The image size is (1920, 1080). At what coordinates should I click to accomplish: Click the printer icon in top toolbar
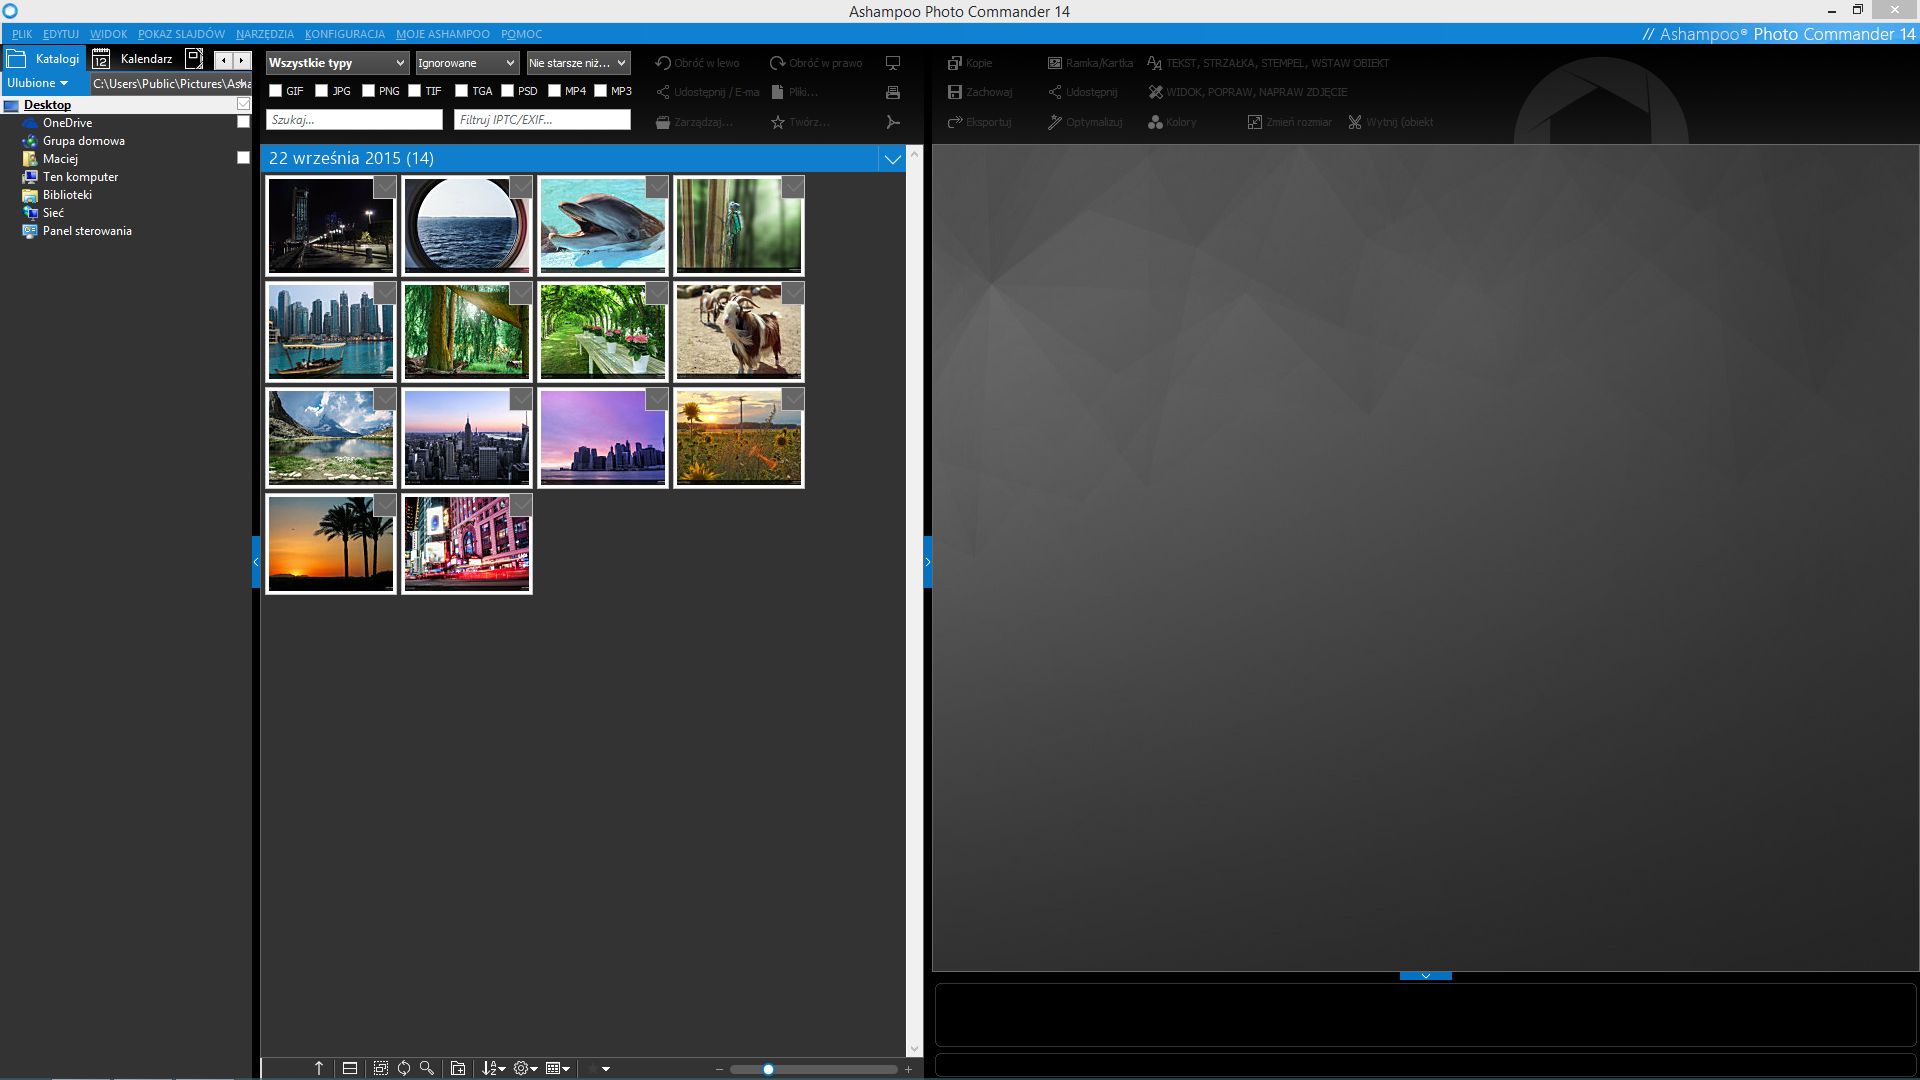tap(893, 92)
